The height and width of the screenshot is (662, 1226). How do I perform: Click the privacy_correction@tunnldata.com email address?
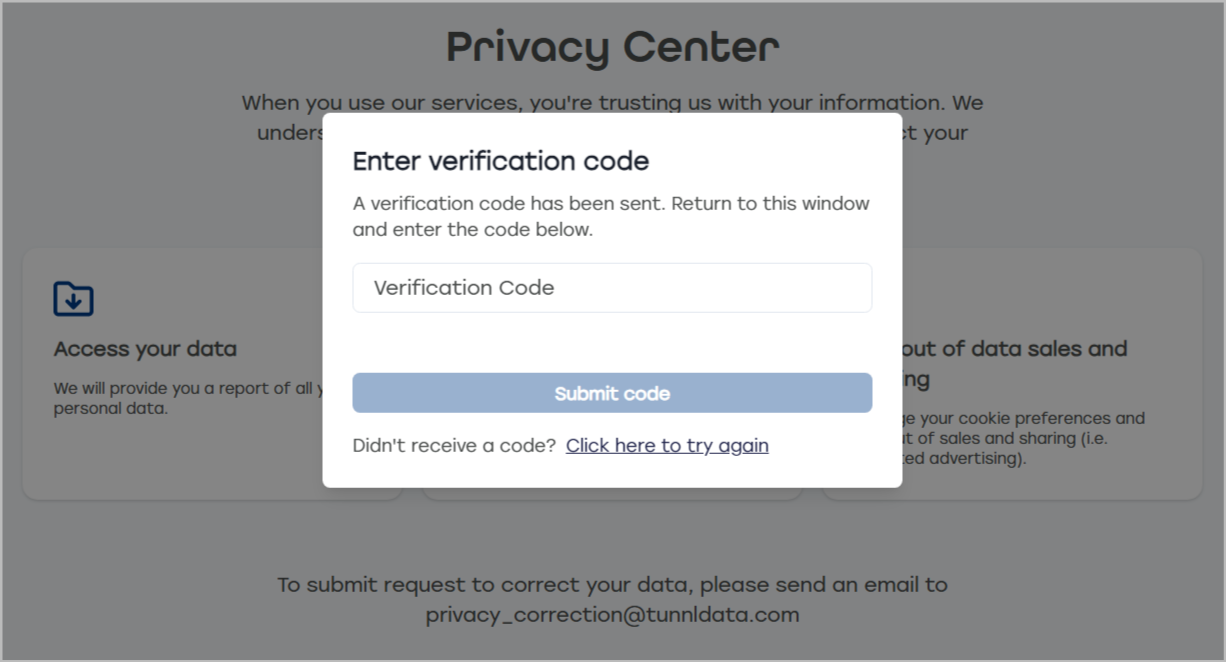[612, 615]
